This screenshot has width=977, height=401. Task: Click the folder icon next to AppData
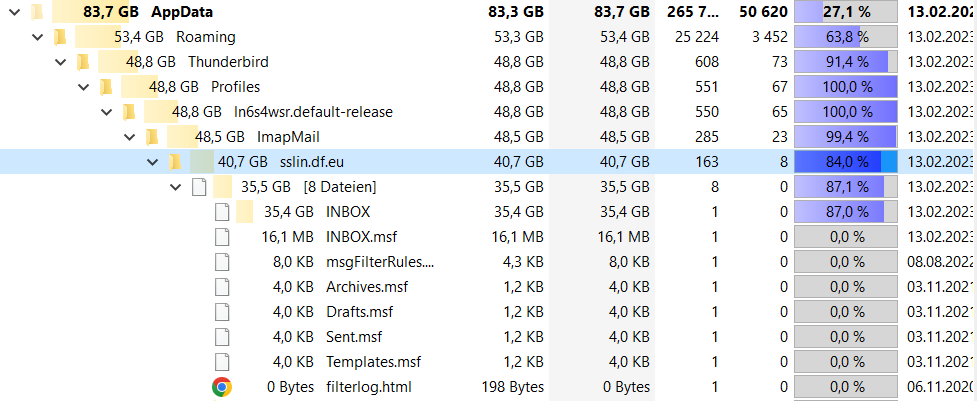37,12
